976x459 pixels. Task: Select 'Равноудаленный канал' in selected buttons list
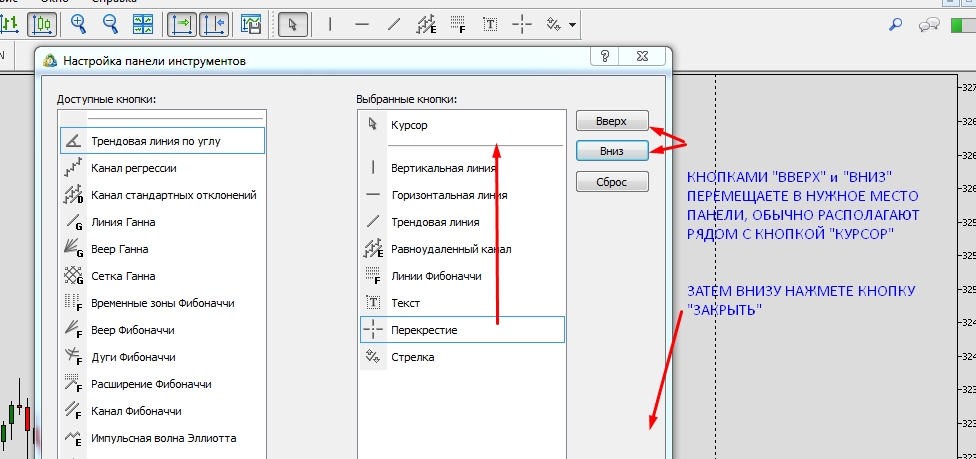coord(462,249)
